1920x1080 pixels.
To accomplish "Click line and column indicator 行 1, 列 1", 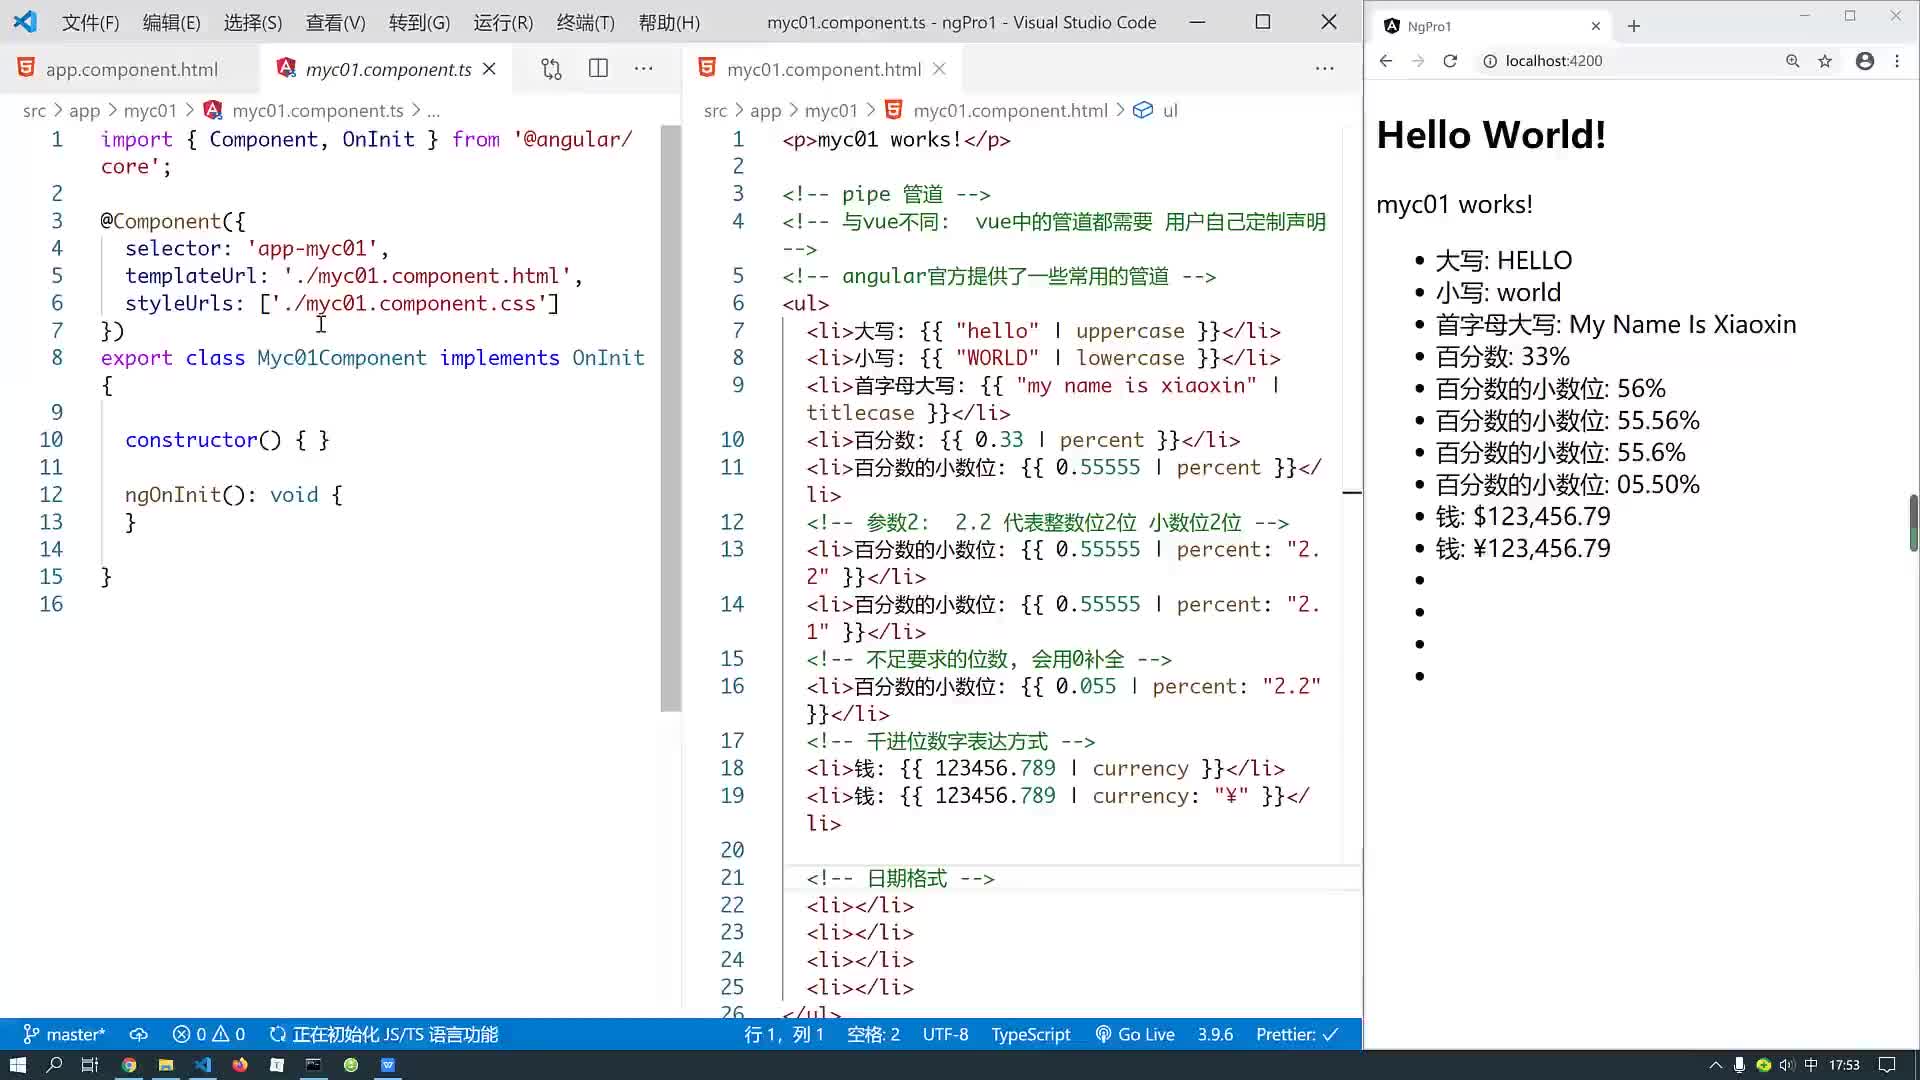I will click(x=783, y=1034).
